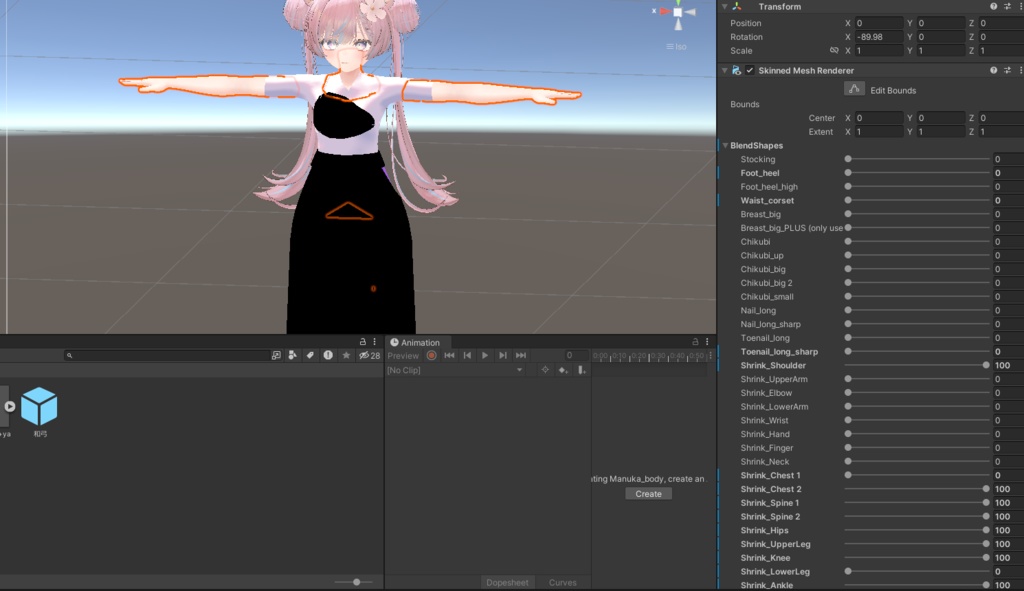Screen dimensions: 1024x591
Task: Toggle Animation window lock
Action: point(695,342)
